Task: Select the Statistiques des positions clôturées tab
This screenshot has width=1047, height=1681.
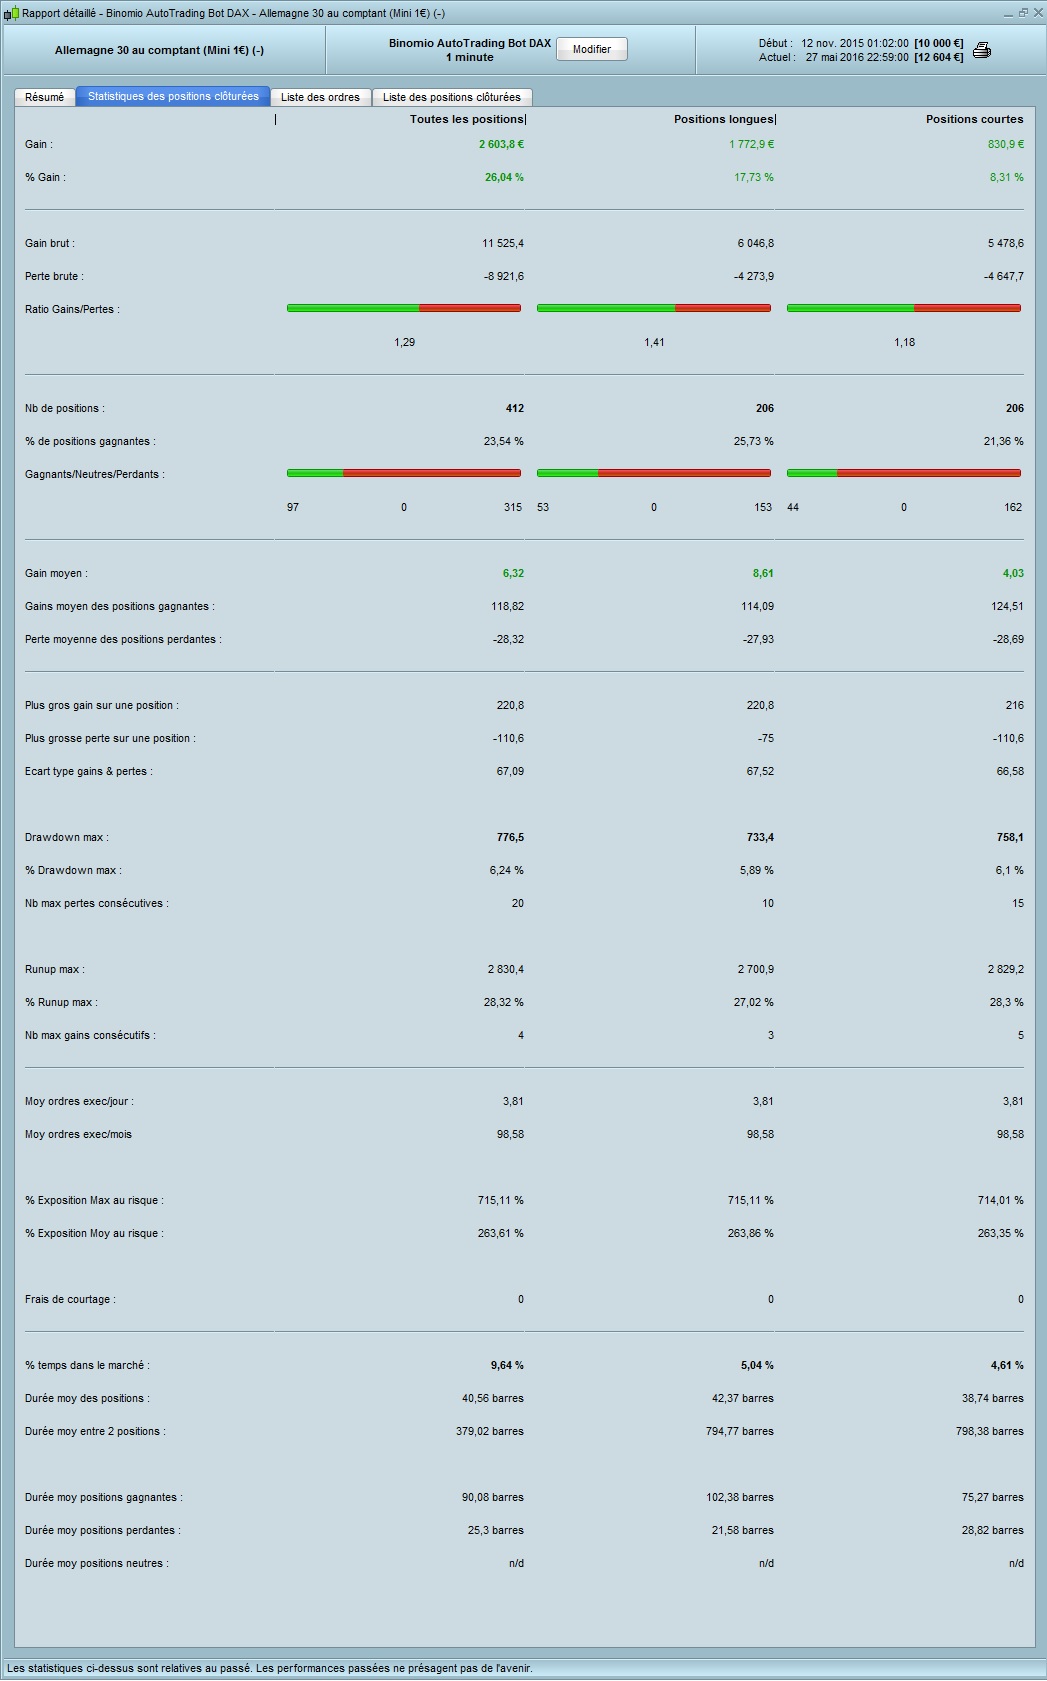Action: [173, 96]
